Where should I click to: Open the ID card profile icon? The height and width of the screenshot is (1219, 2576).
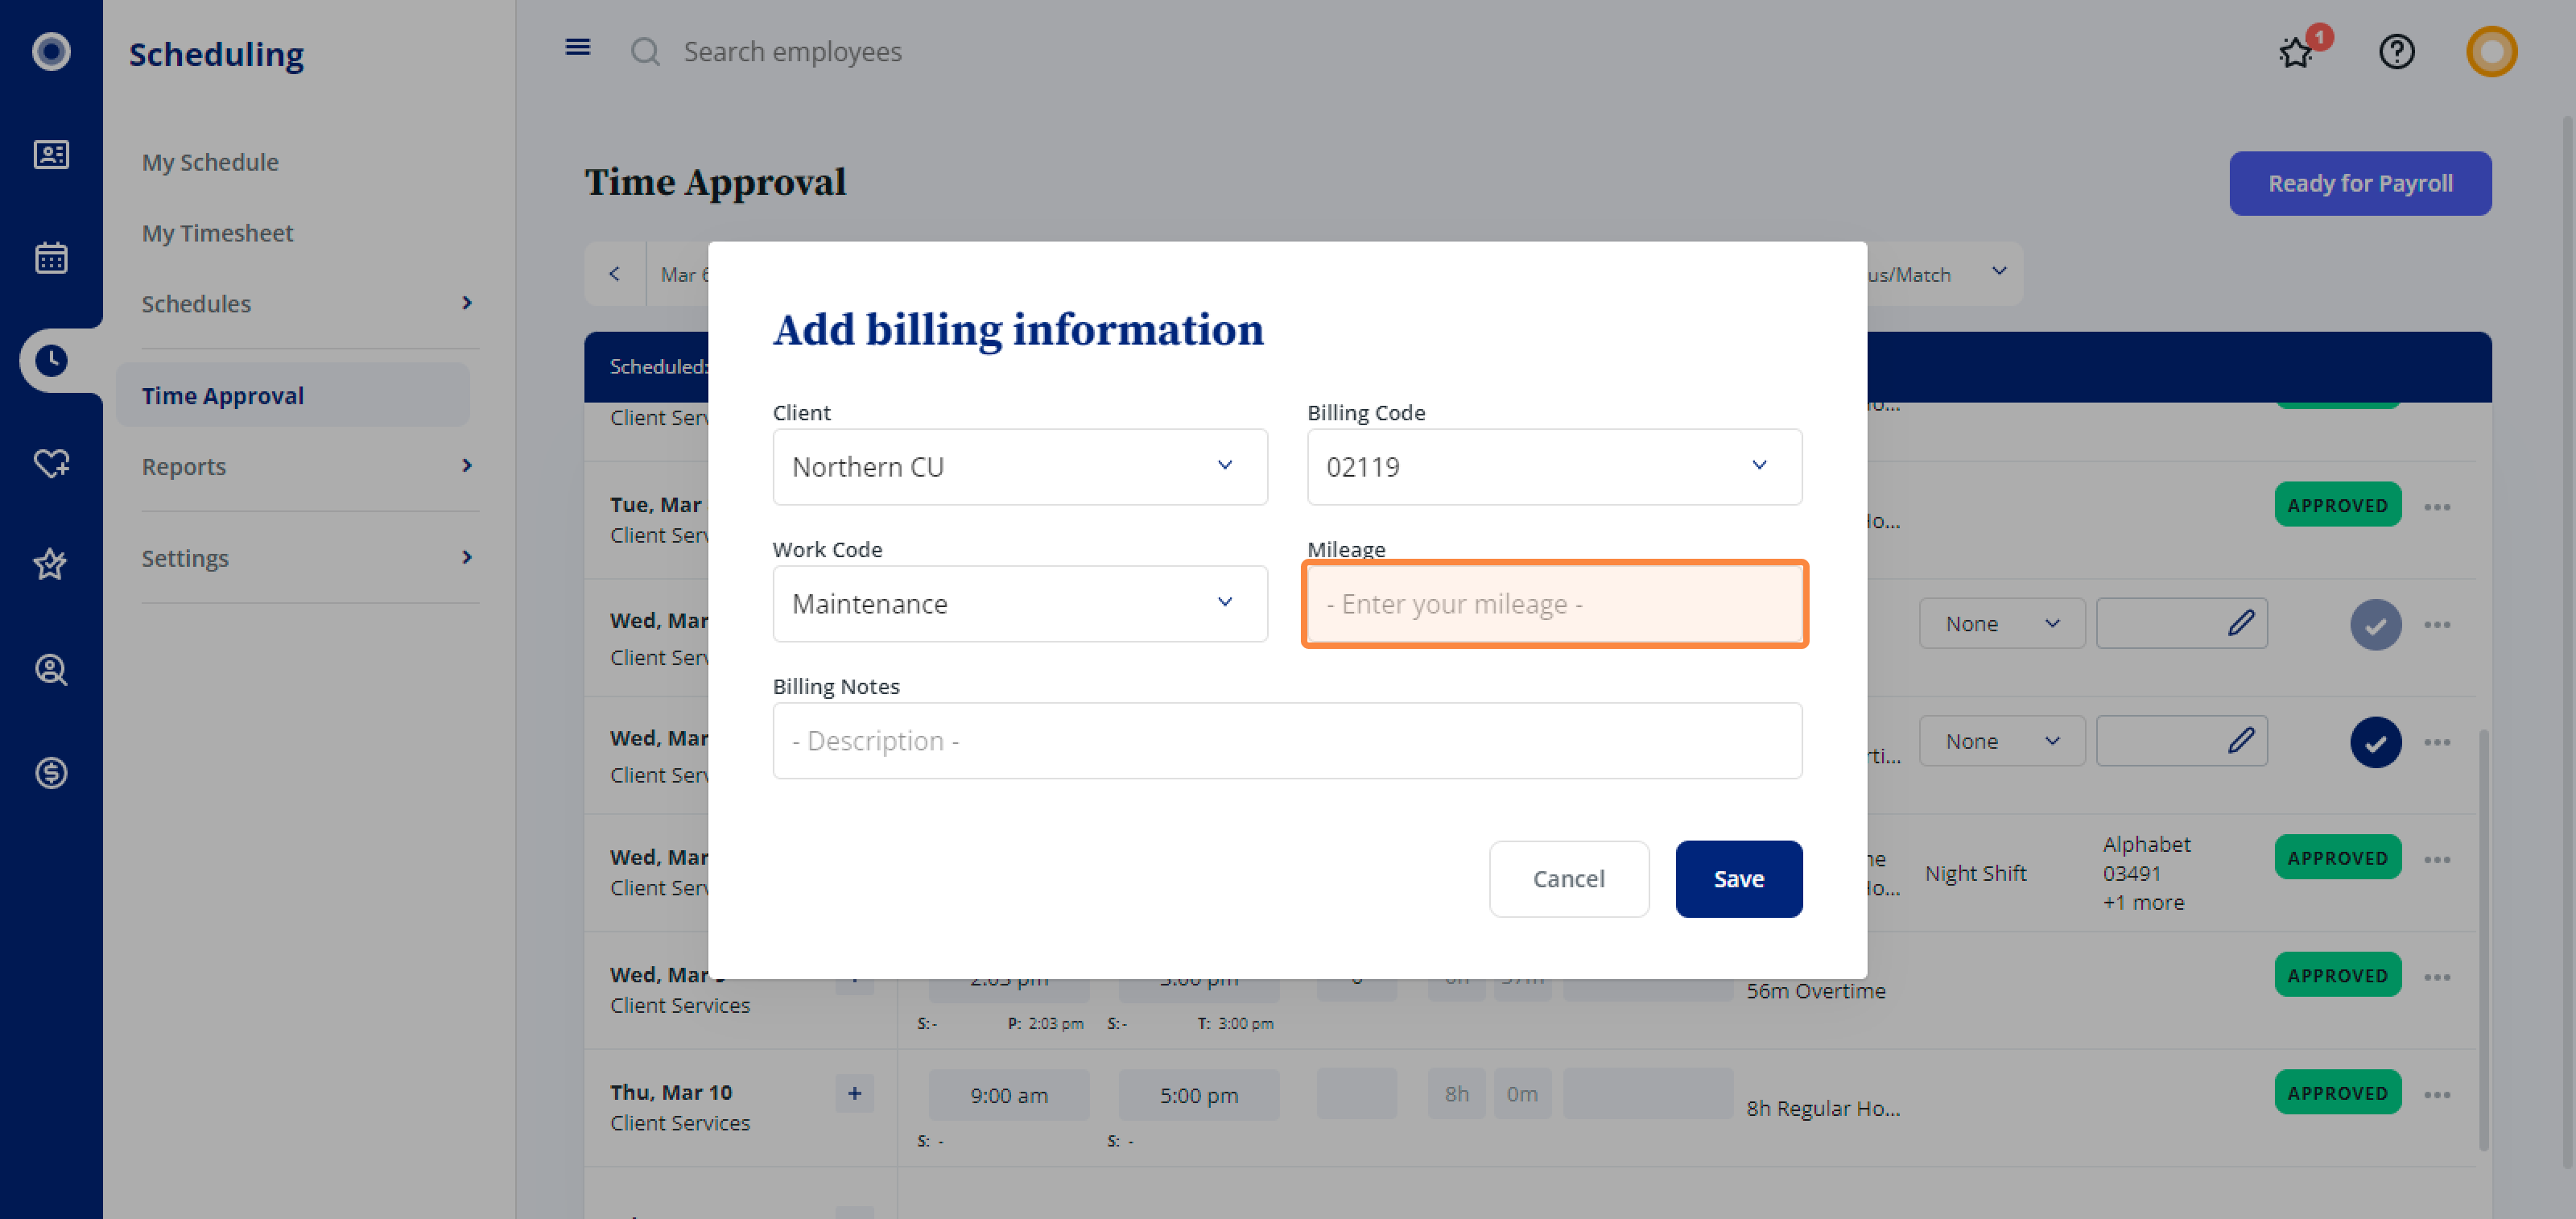(51, 154)
